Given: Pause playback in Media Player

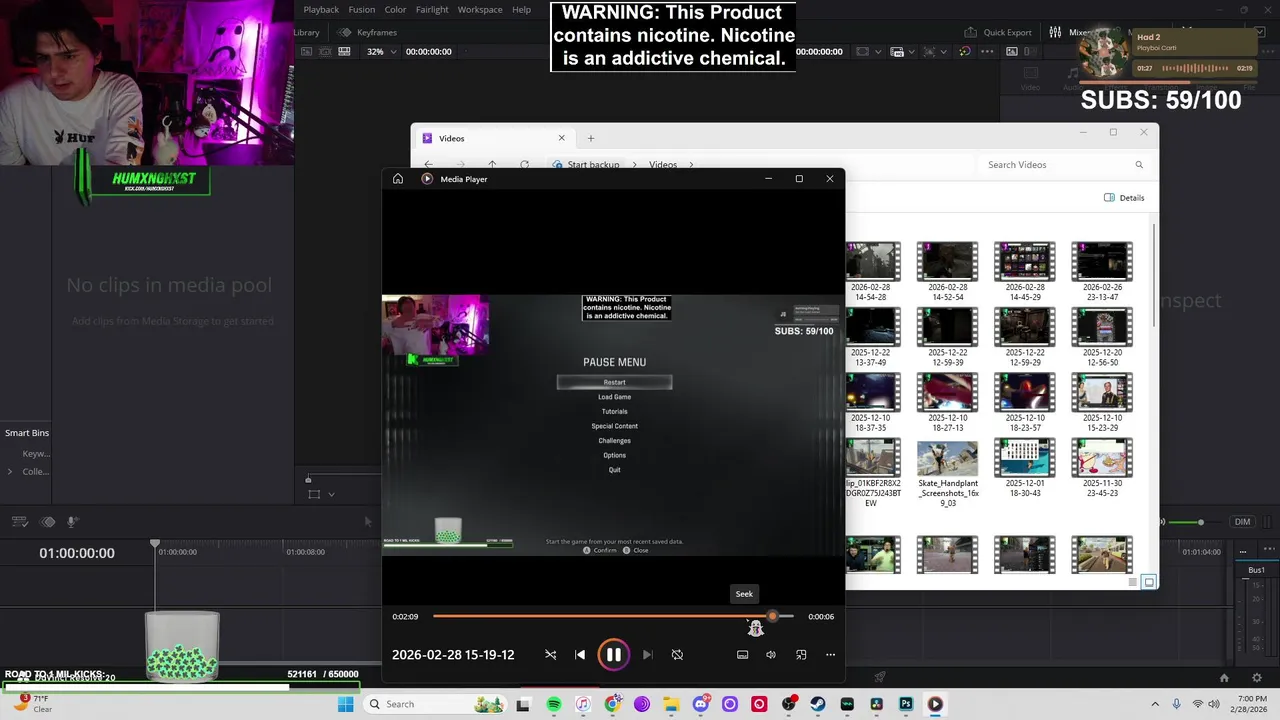Looking at the screenshot, I should (614, 655).
